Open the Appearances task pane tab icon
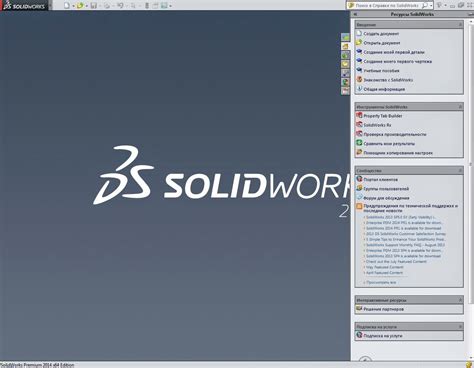 (x=345, y=82)
